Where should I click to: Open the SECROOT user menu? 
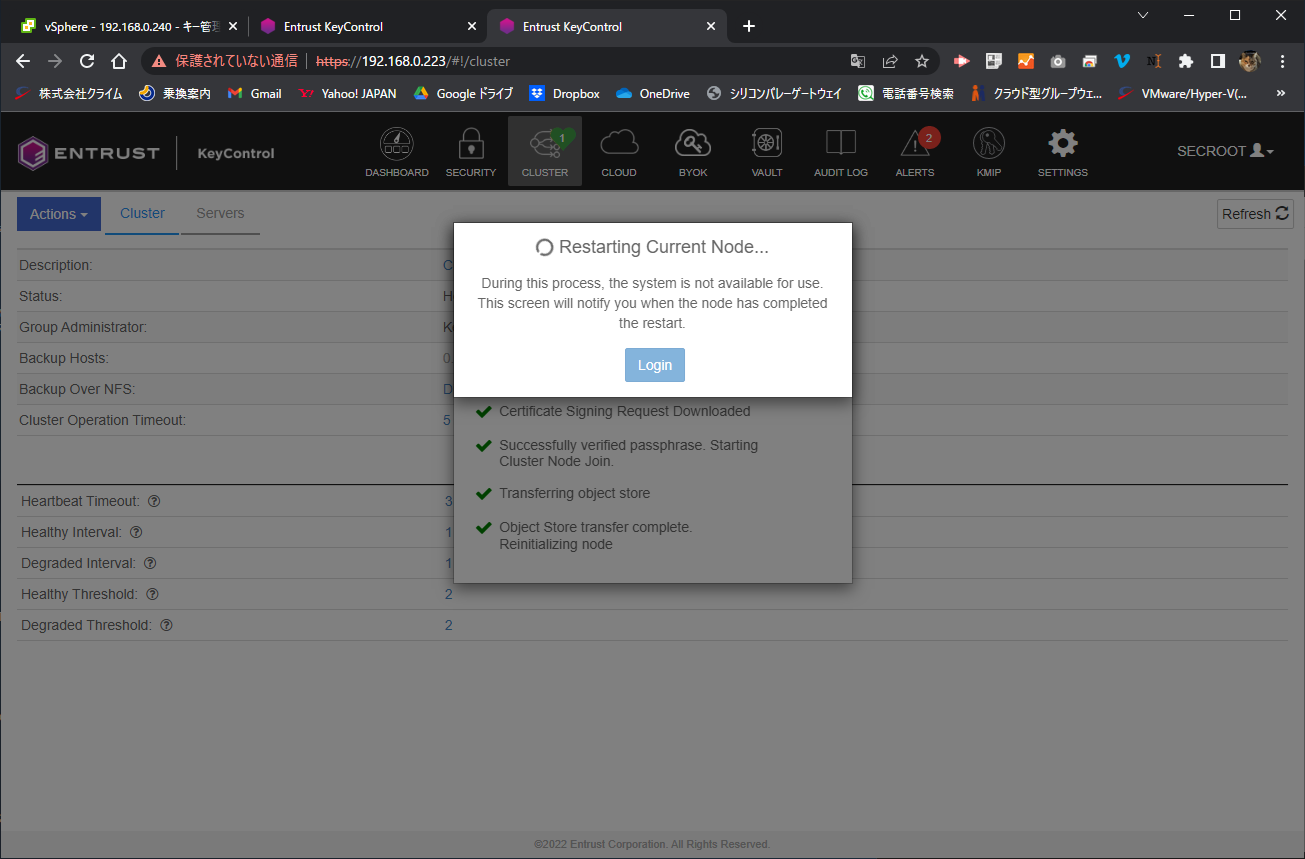point(1226,151)
